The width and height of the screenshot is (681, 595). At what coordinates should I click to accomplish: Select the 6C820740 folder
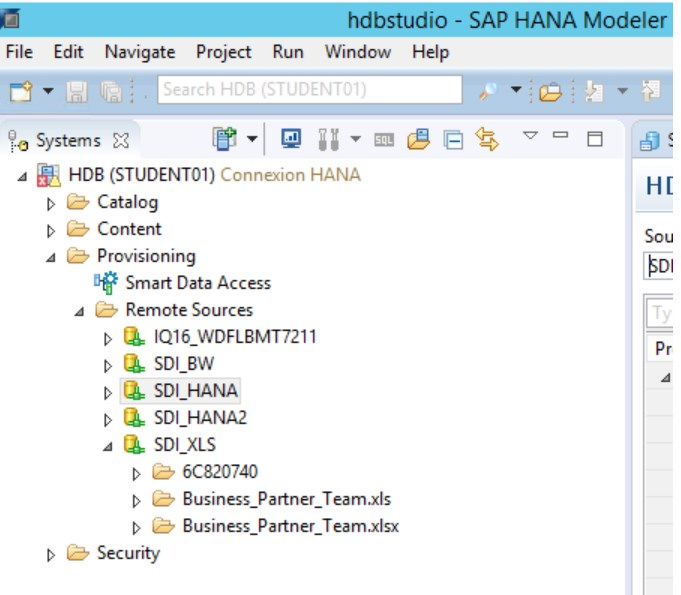(x=205, y=472)
